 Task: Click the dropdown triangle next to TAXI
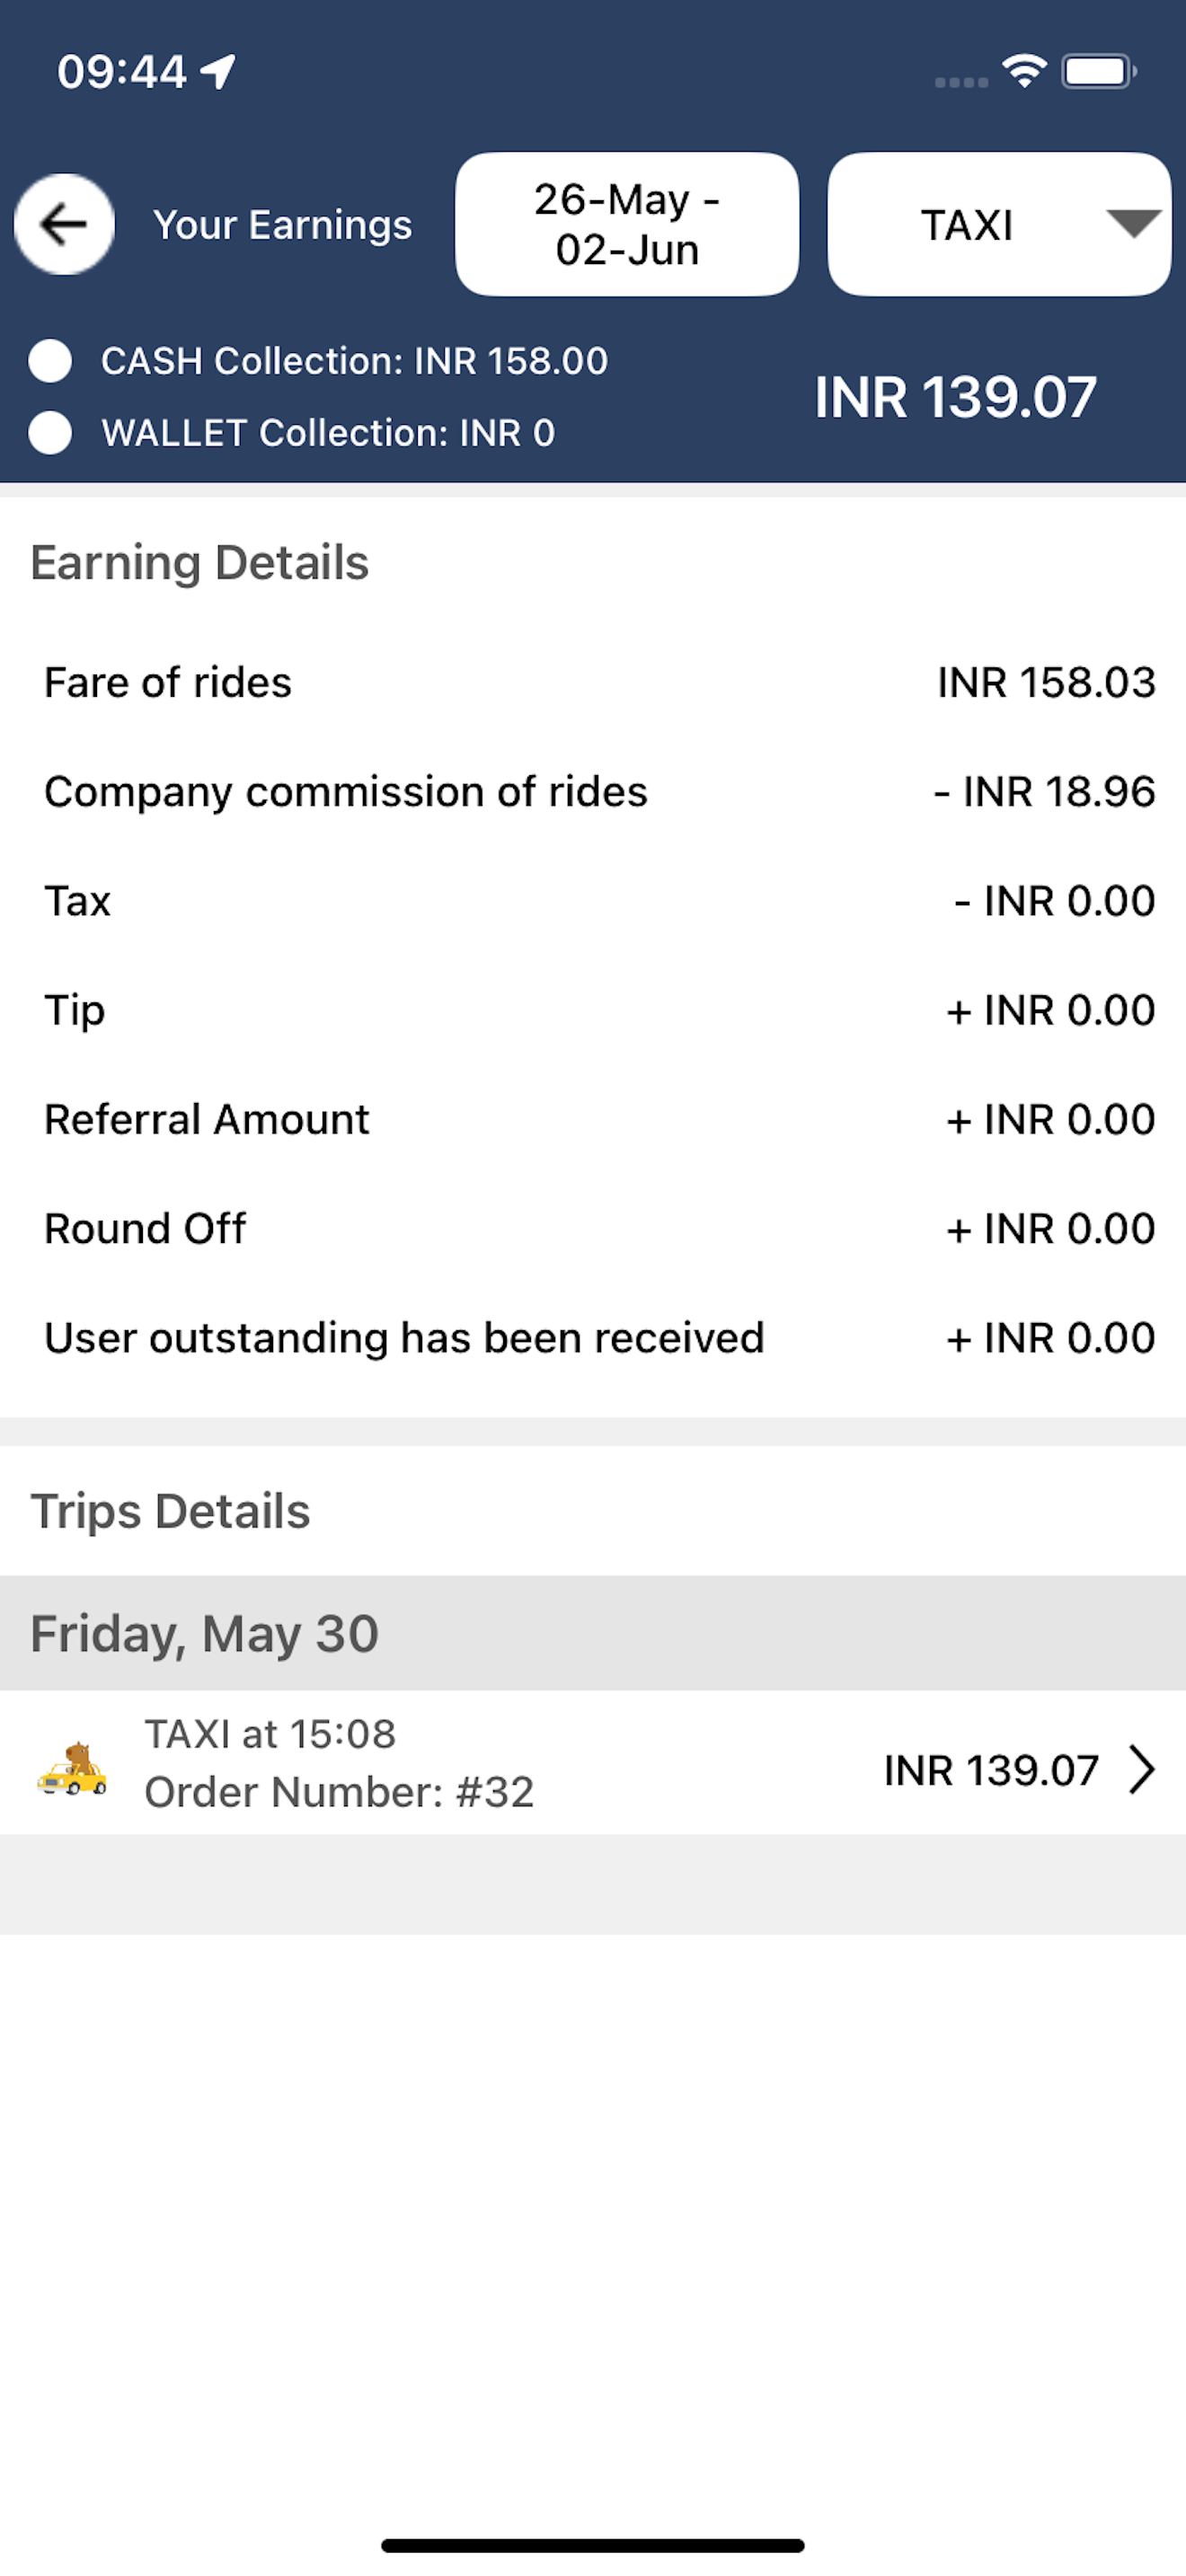click(x=1133, y=224)
